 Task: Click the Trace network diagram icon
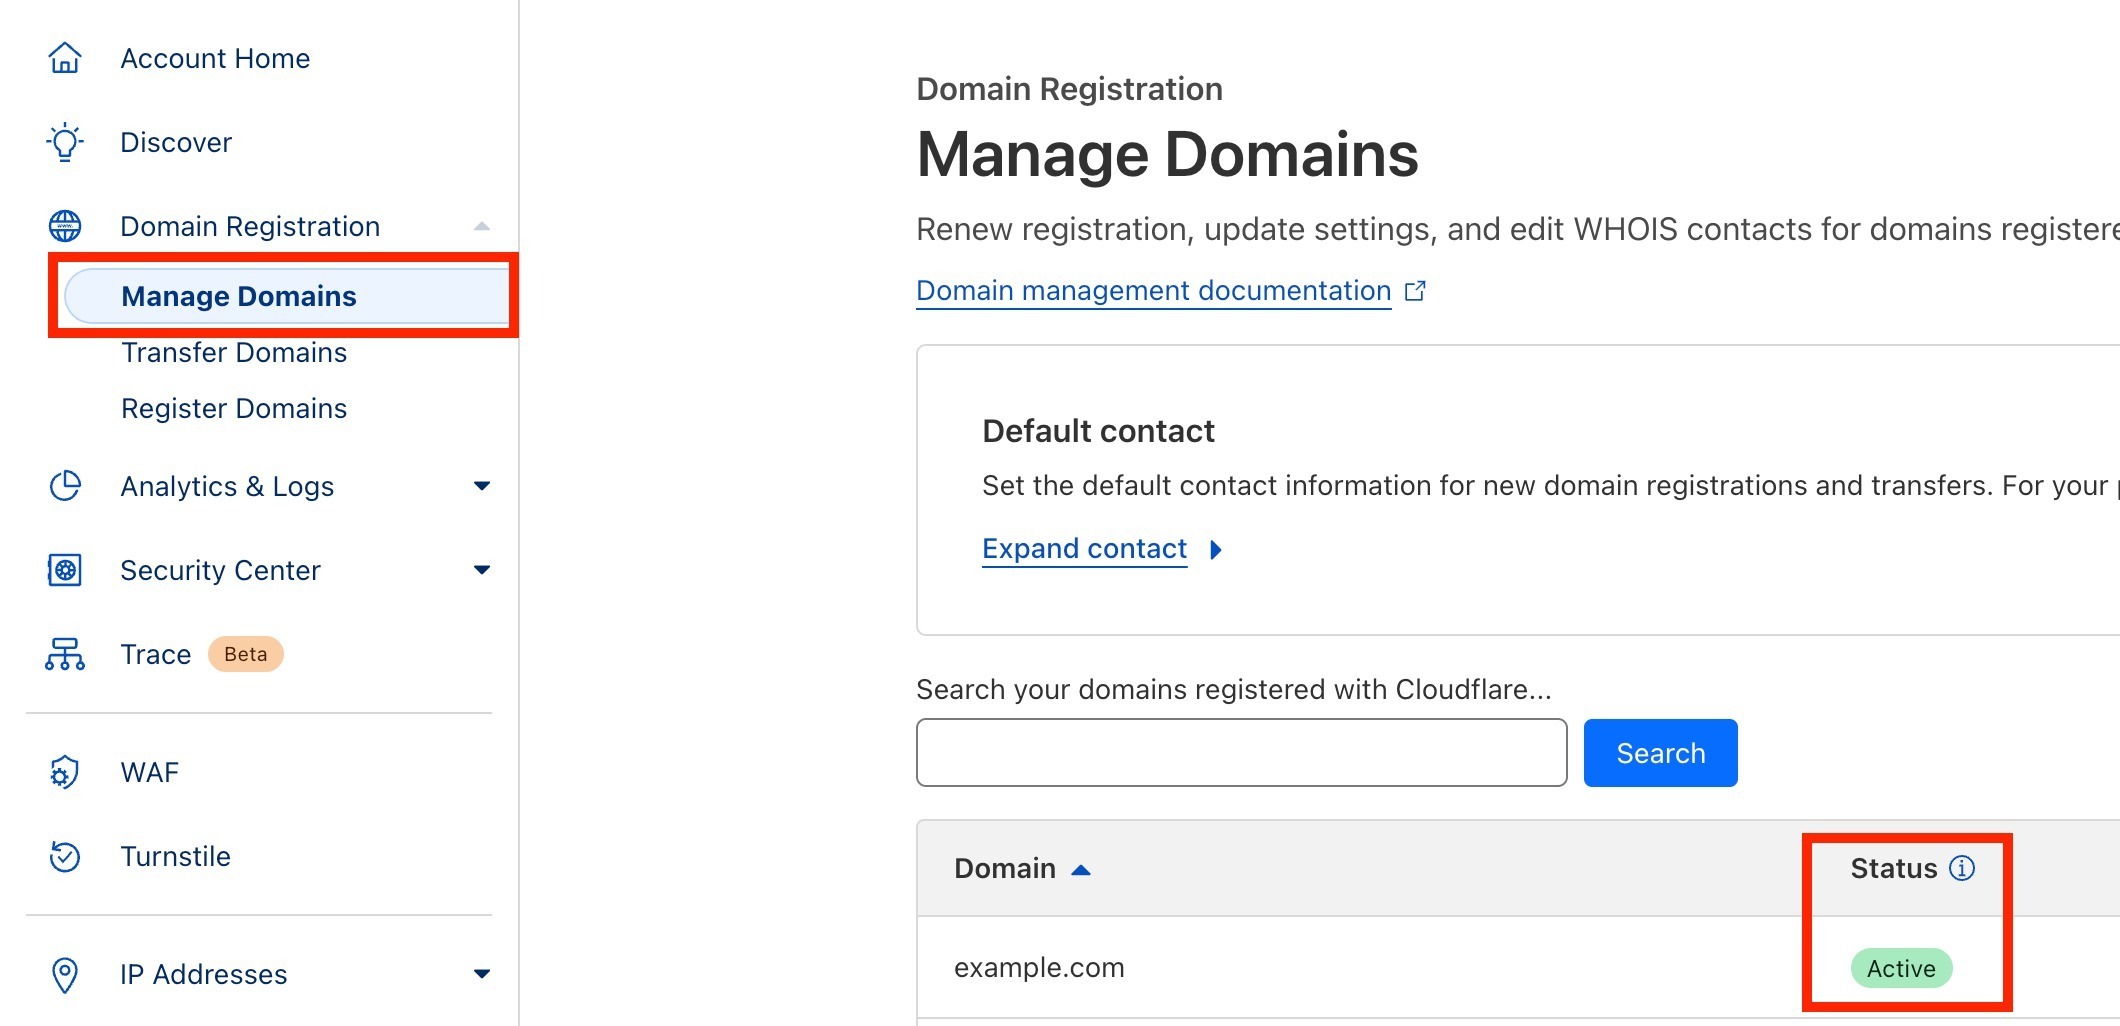65,654
